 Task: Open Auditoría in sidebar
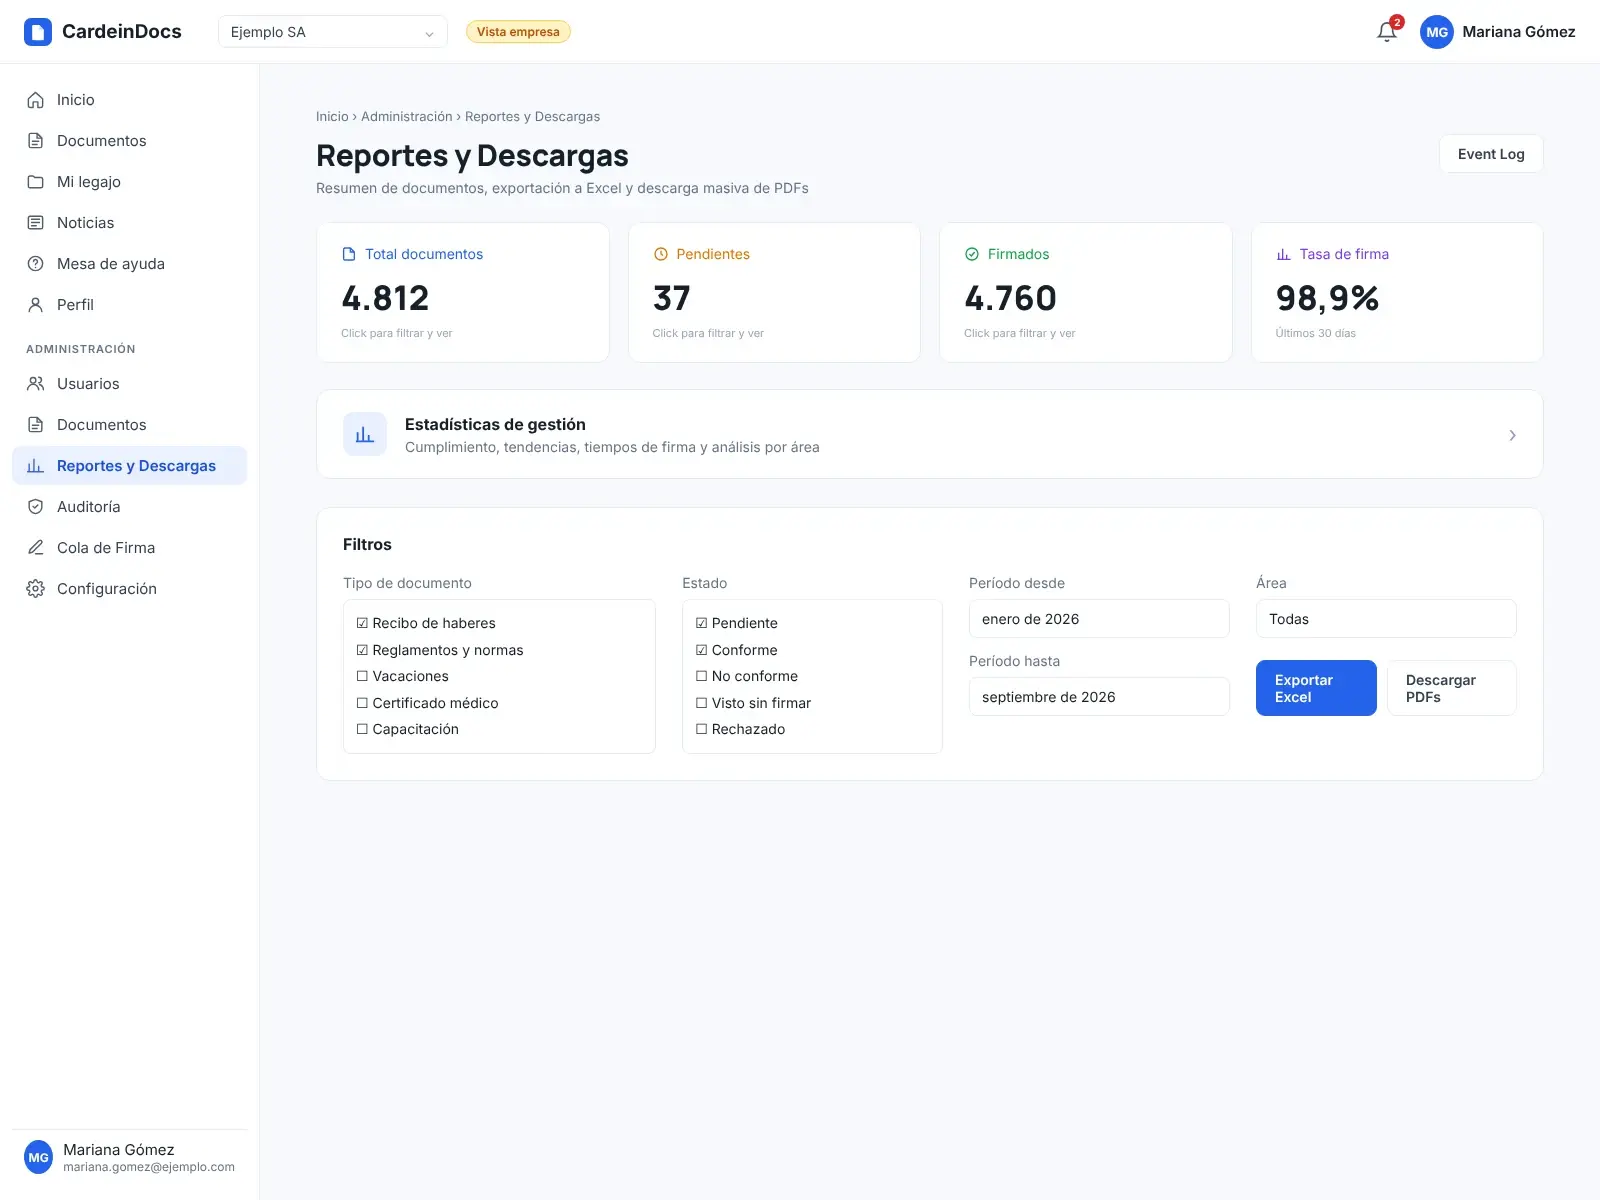click(x=129, y=507)
